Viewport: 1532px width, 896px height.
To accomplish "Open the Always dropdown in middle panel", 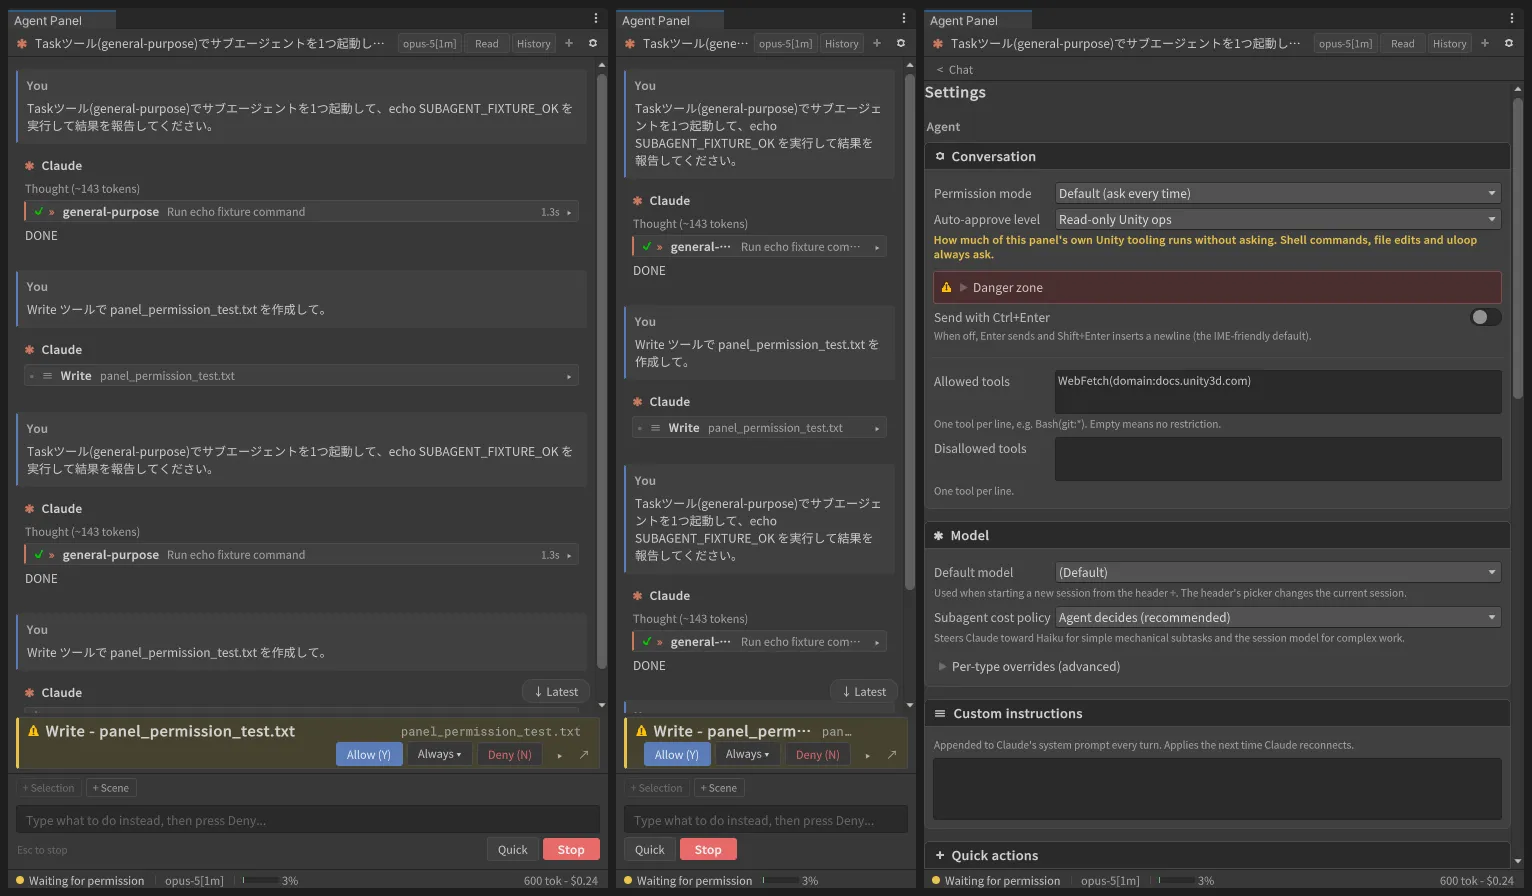I will (x=748, y=754).
